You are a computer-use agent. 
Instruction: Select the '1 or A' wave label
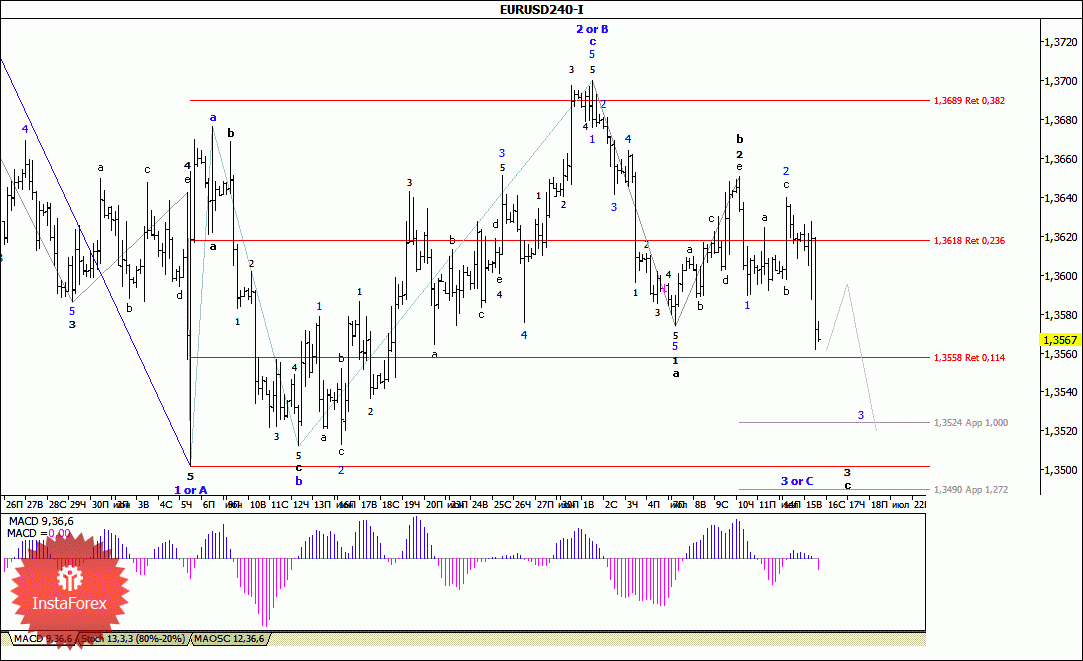191,490
